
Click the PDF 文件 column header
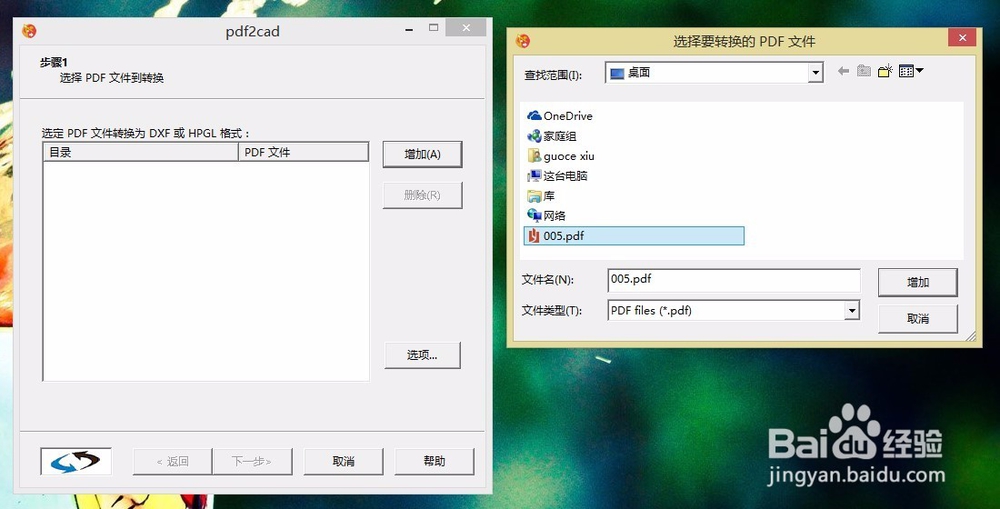[x=304, y=152]
